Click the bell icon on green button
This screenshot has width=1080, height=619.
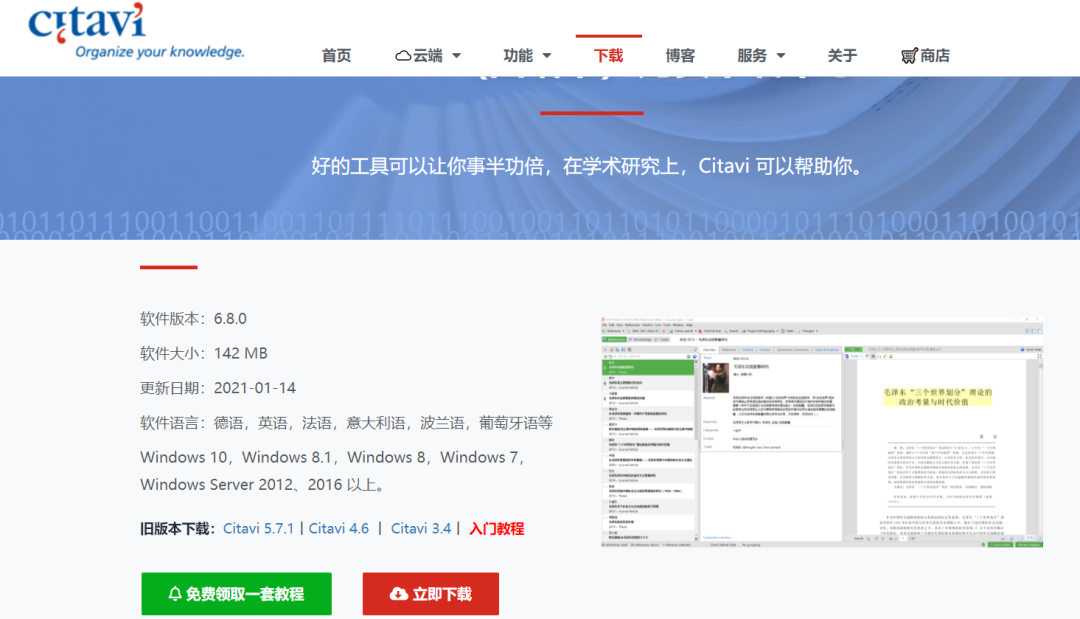175,594
